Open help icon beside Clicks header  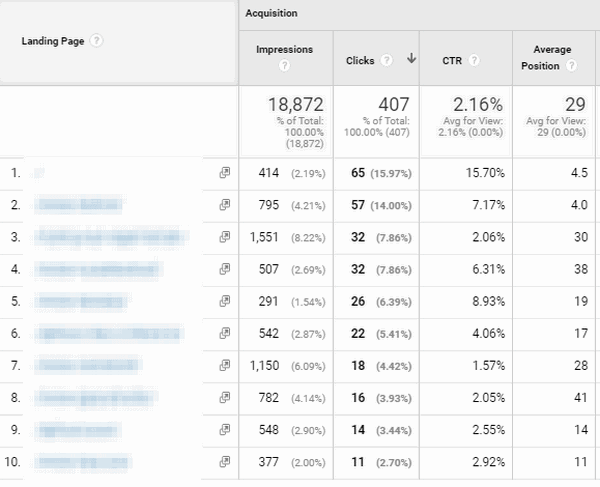coord(386,60)
